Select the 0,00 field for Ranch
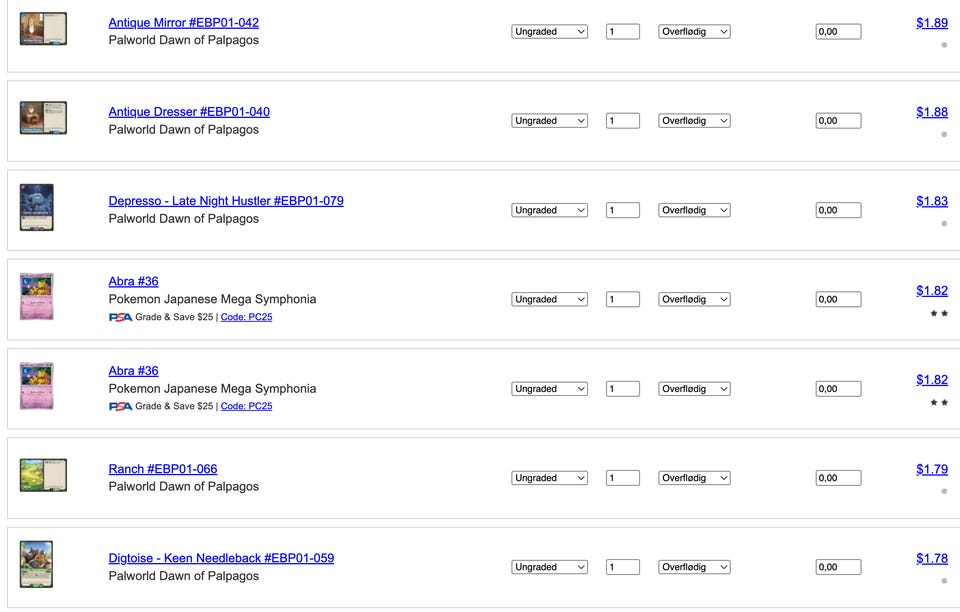The image size is (960, 612). (x=838, y=478)
